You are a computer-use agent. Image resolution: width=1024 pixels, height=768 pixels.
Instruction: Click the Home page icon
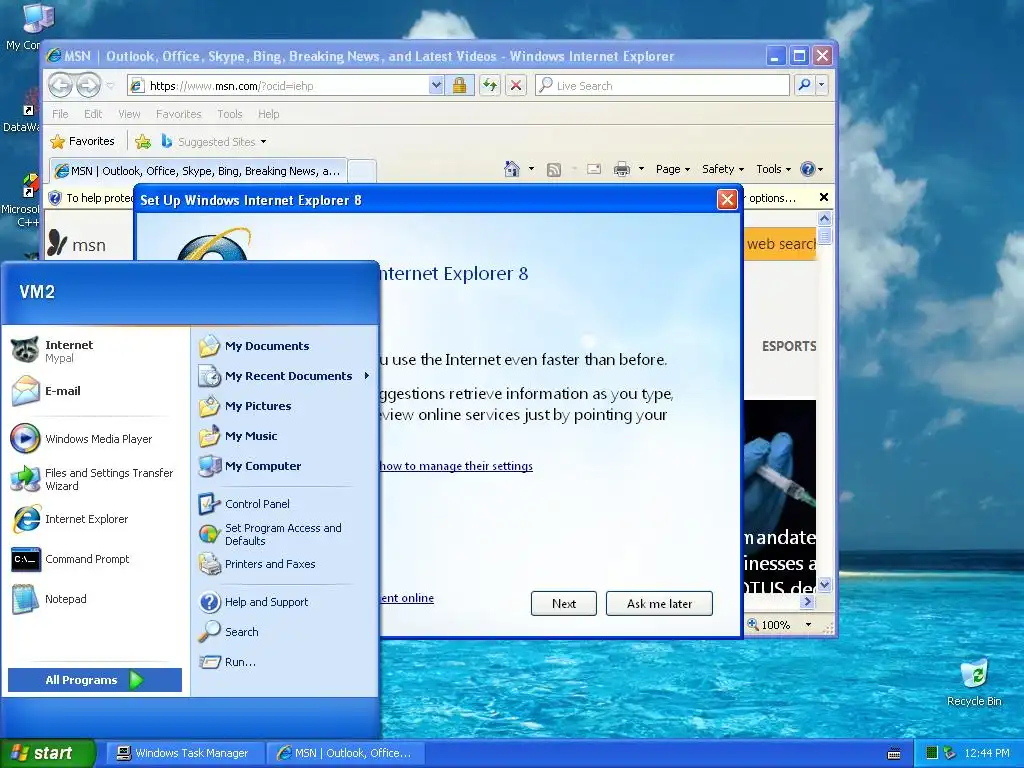pyautogui.click(x=512, y=169)
